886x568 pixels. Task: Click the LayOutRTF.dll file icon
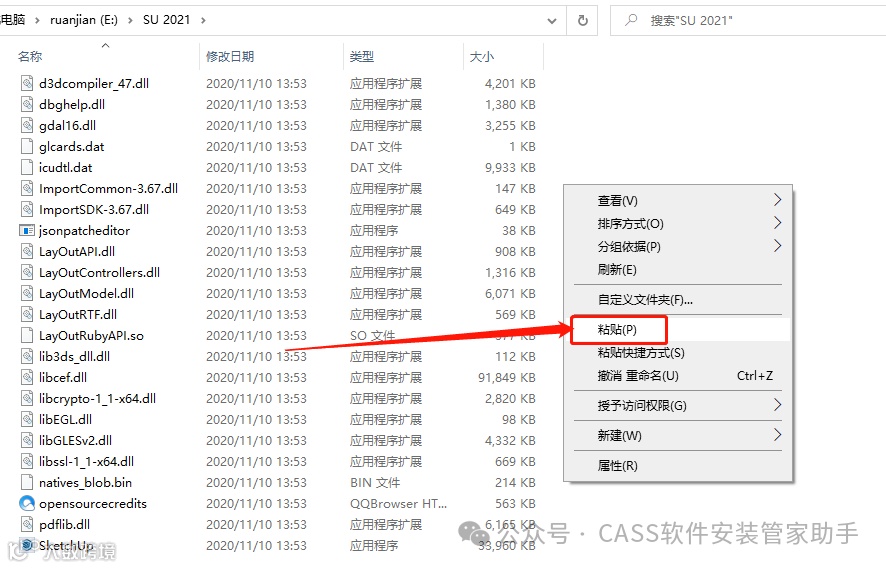coord(27,314)
